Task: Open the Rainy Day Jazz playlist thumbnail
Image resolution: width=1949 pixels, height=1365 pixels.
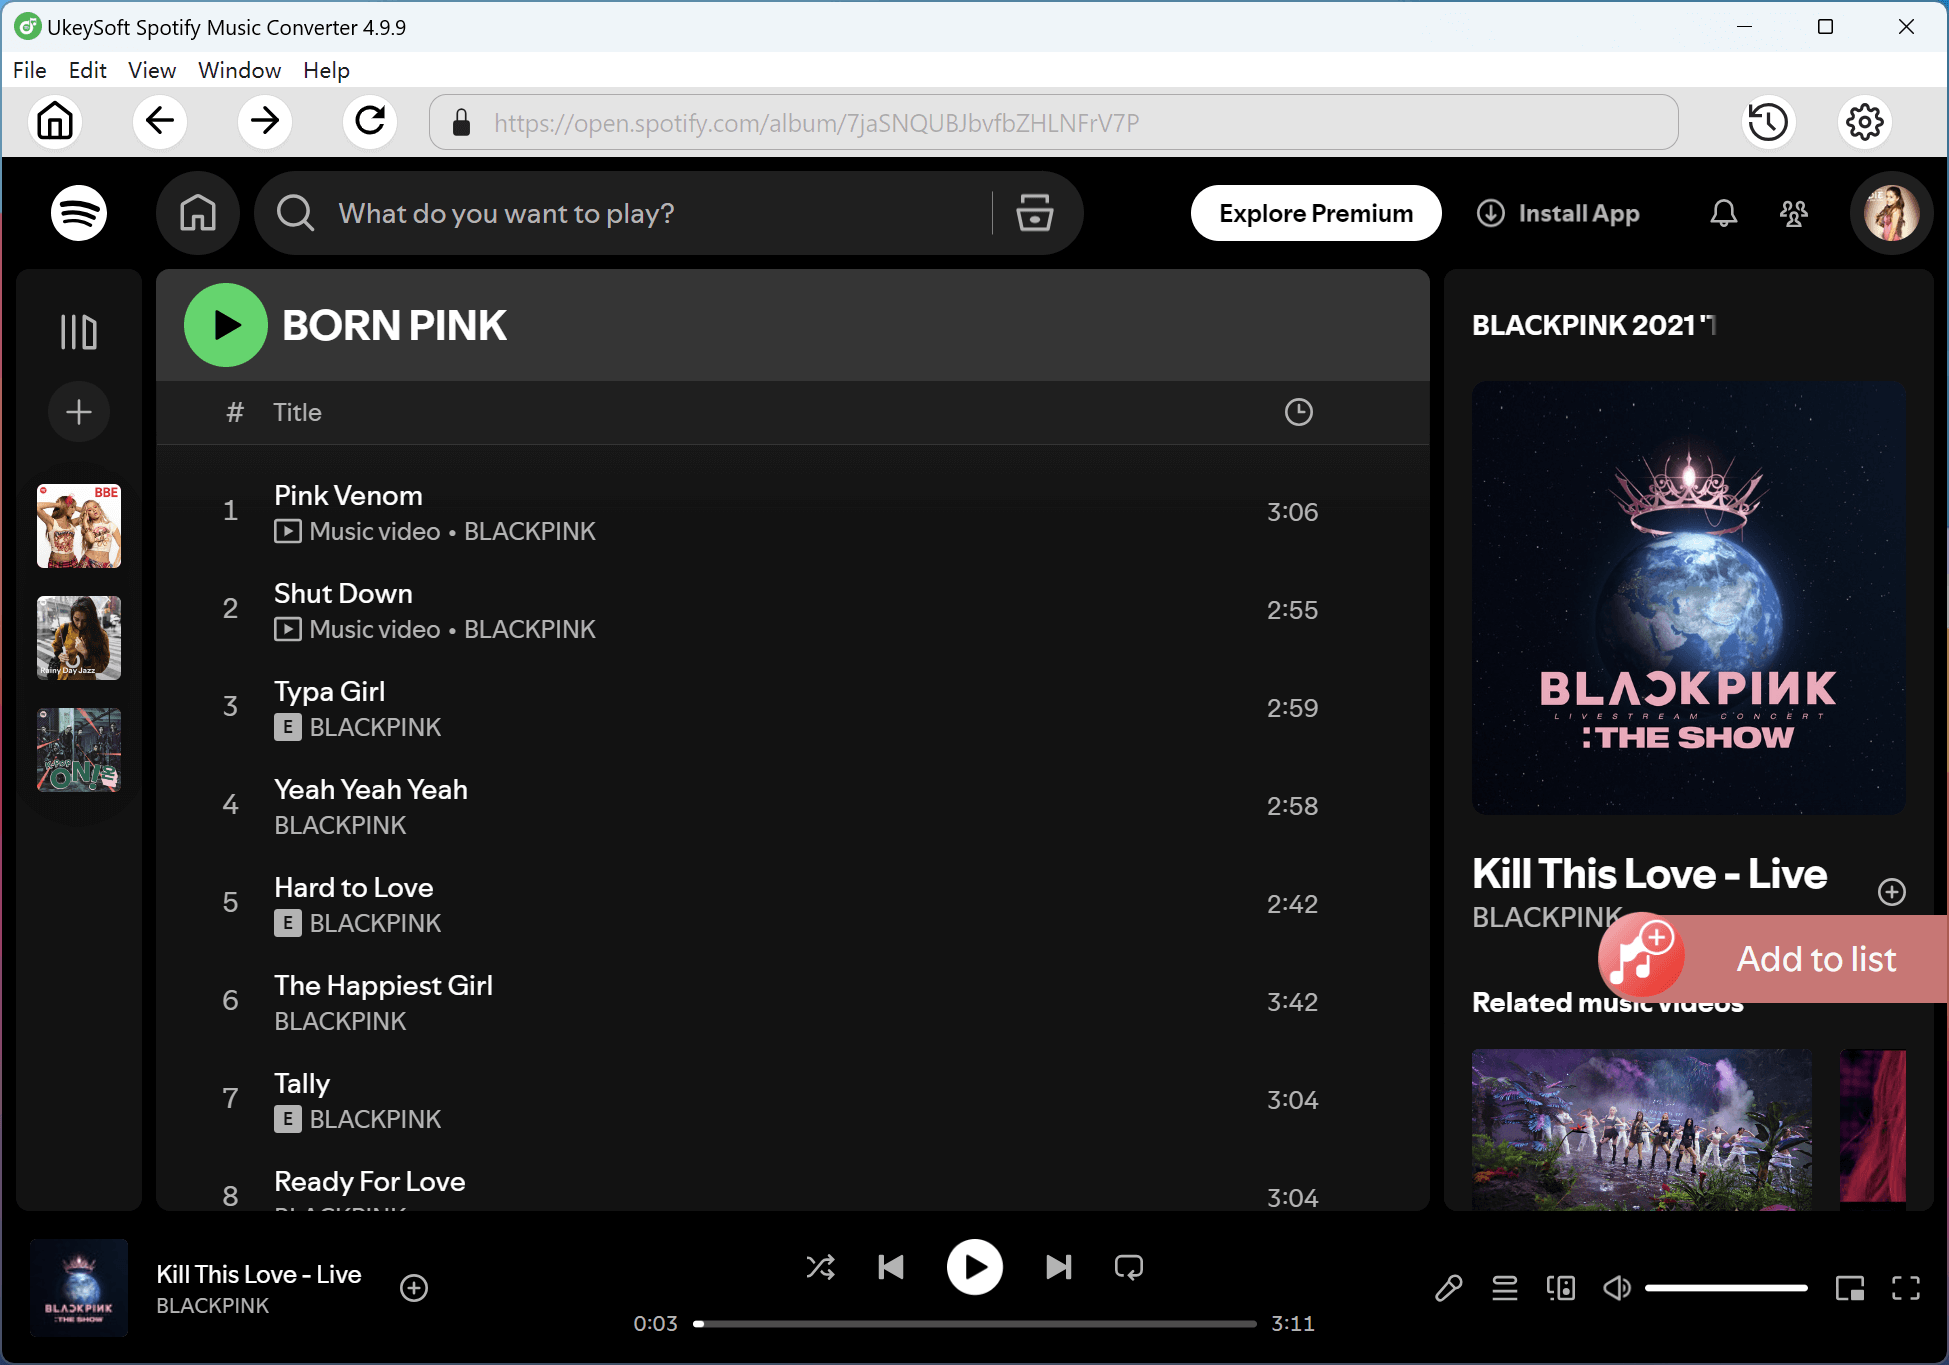Action: click(78, 637)
